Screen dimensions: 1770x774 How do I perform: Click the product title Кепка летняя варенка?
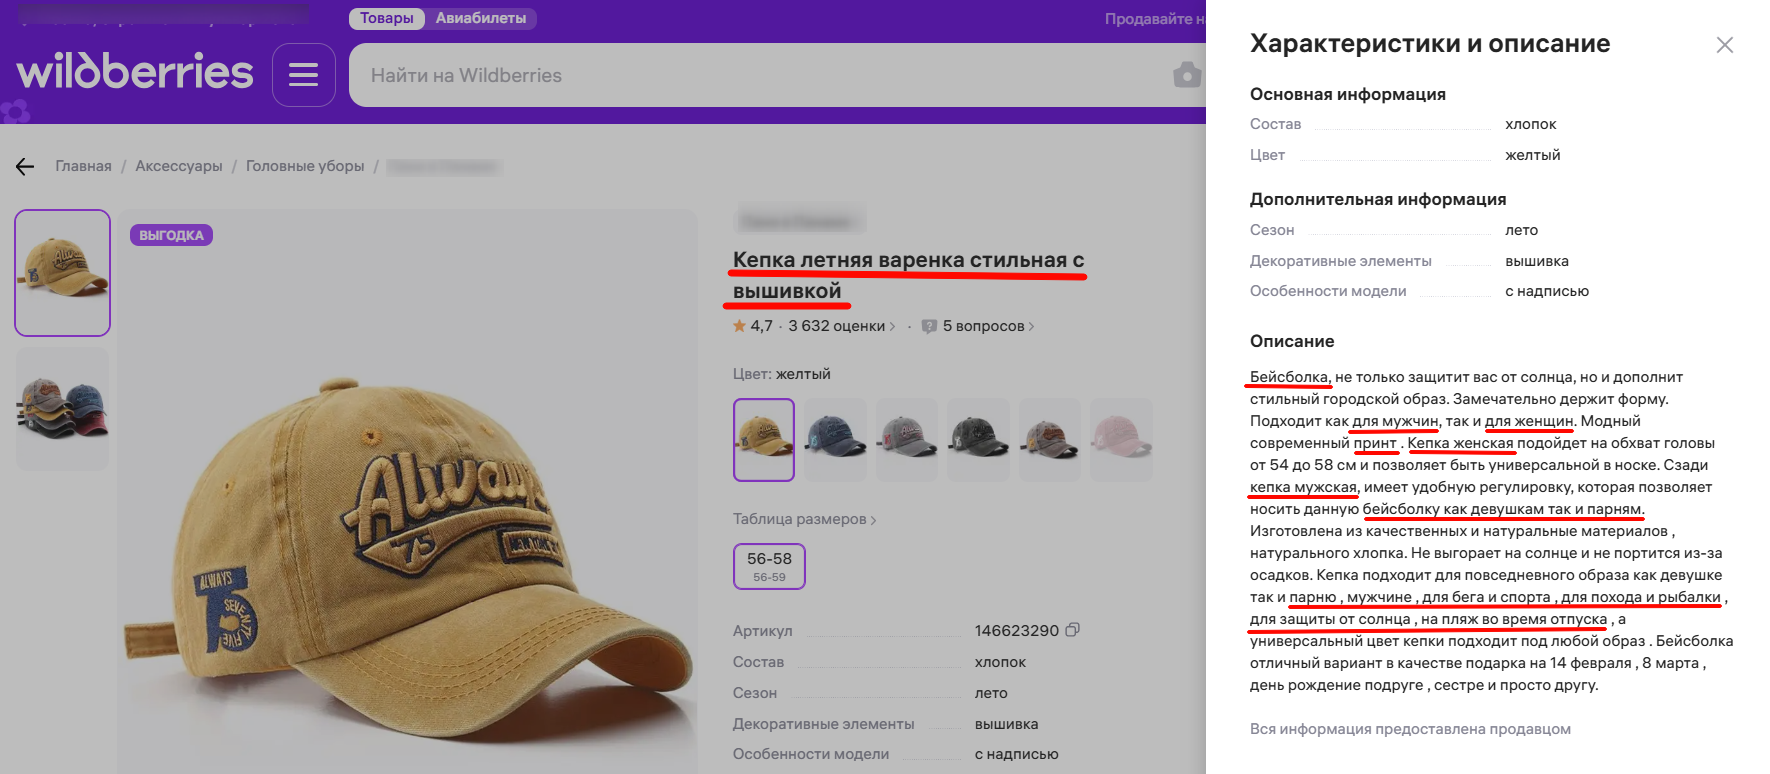click(x=908, y=275)
